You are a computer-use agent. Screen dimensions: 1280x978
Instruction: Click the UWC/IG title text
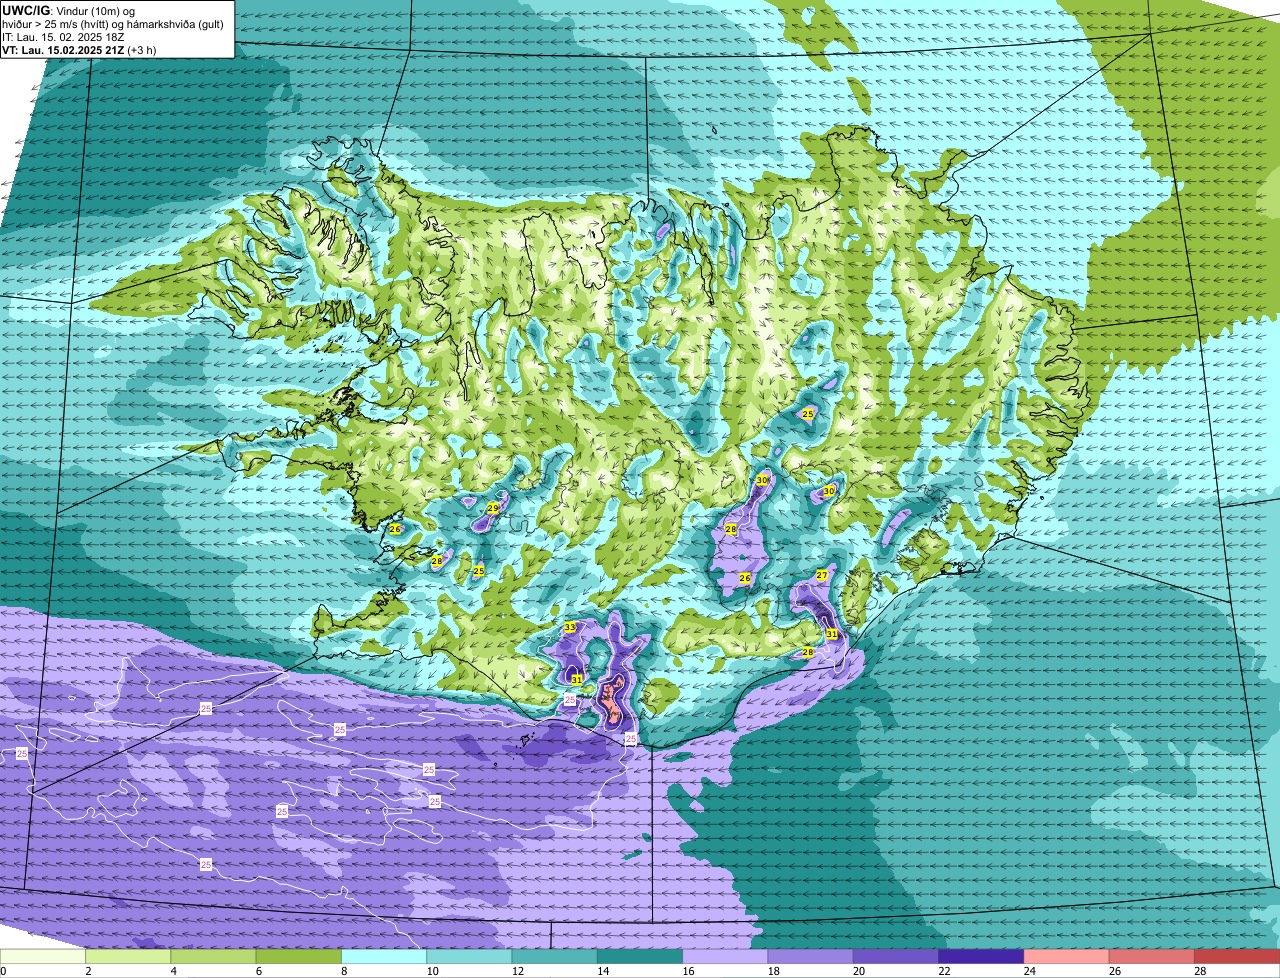pos(25,10)
